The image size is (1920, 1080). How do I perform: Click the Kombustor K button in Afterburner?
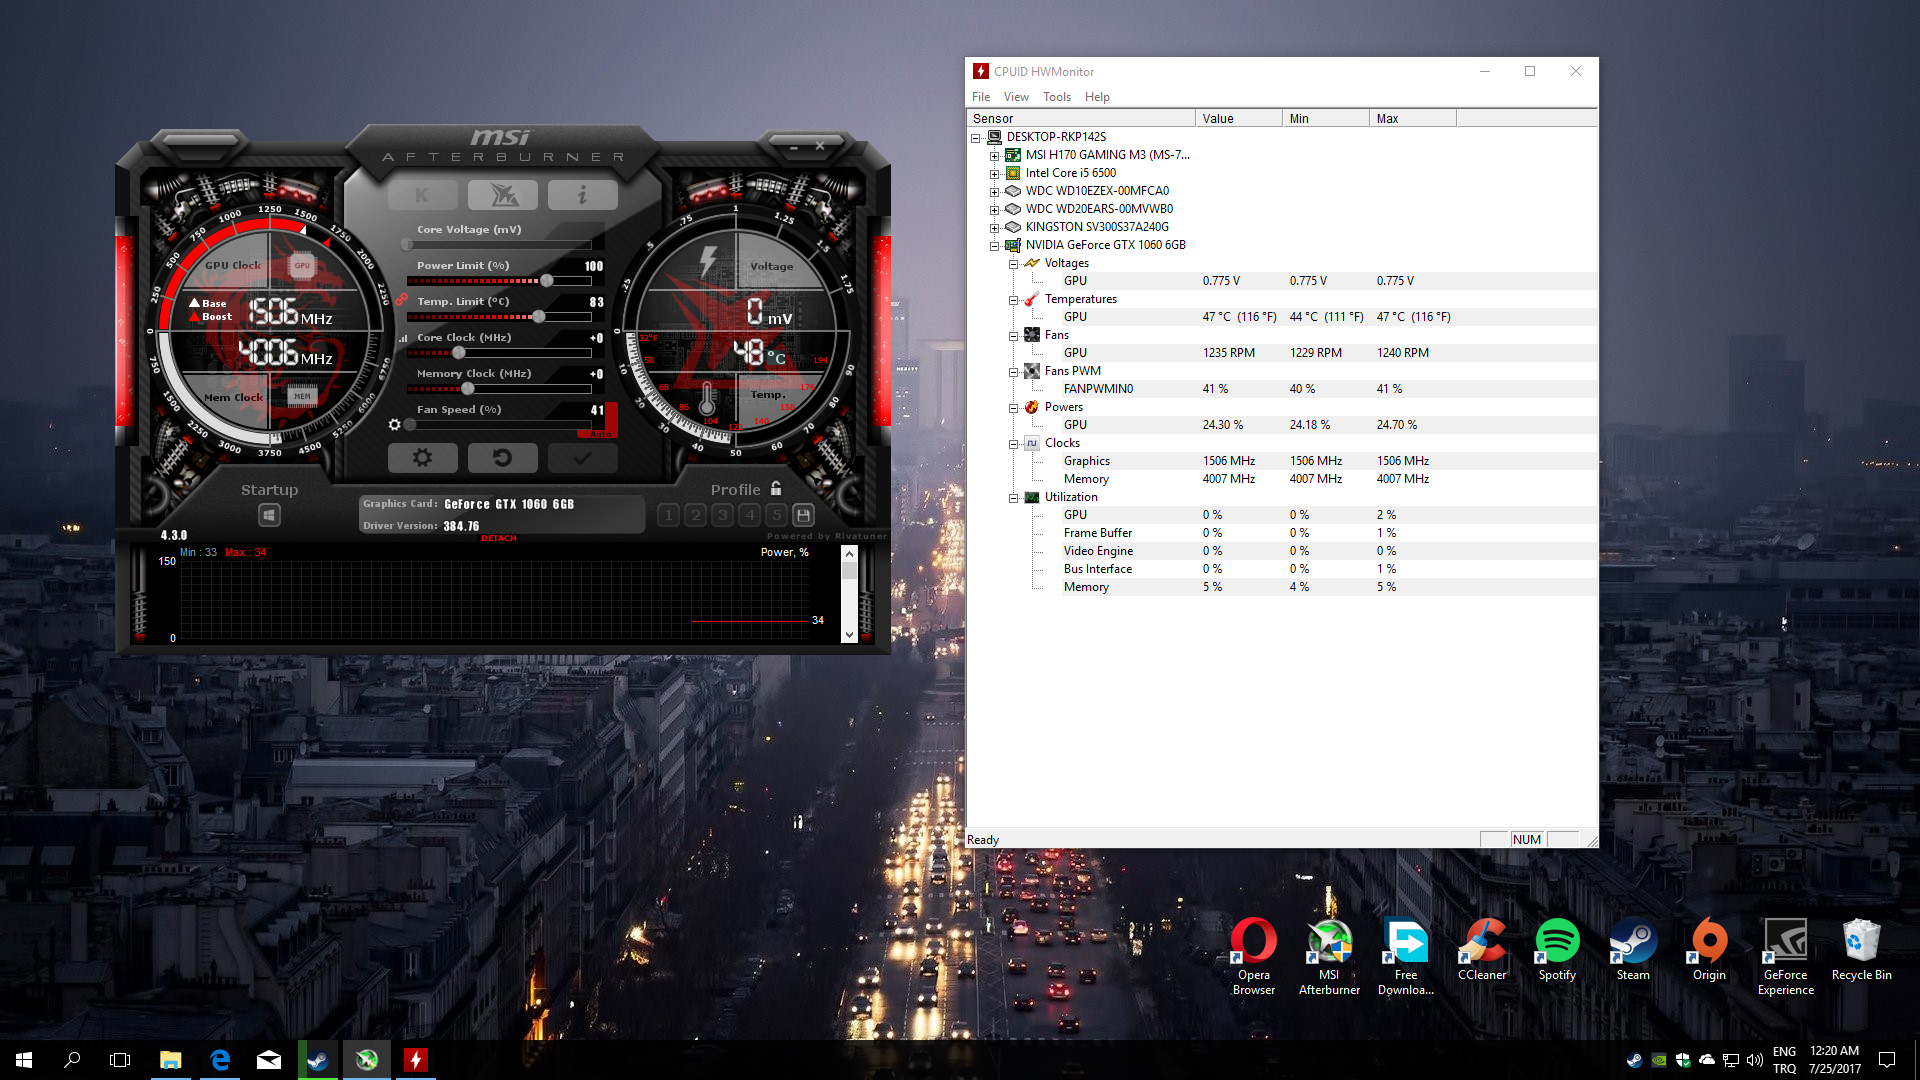coord(422,195)
